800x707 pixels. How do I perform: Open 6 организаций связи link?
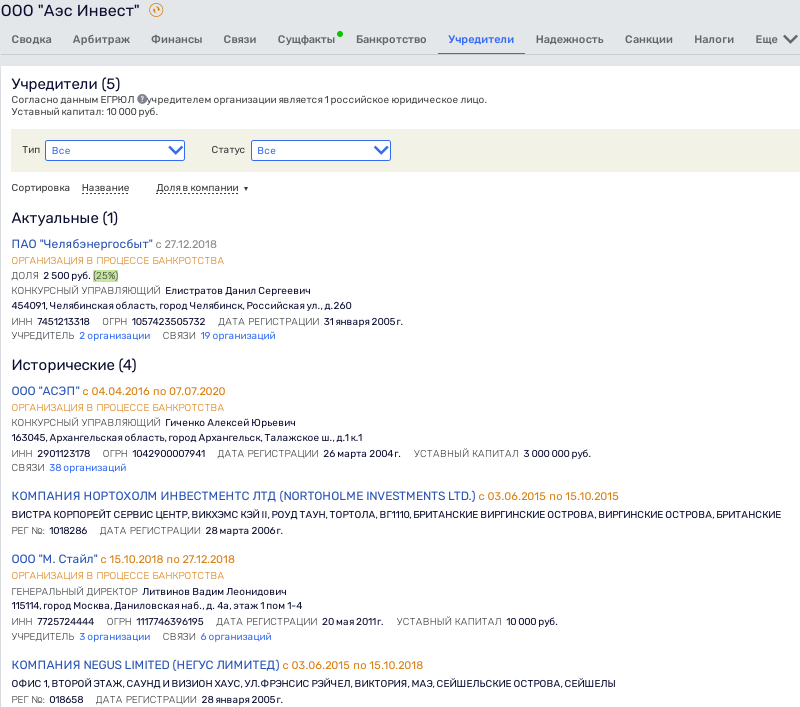tap(236, 637)
